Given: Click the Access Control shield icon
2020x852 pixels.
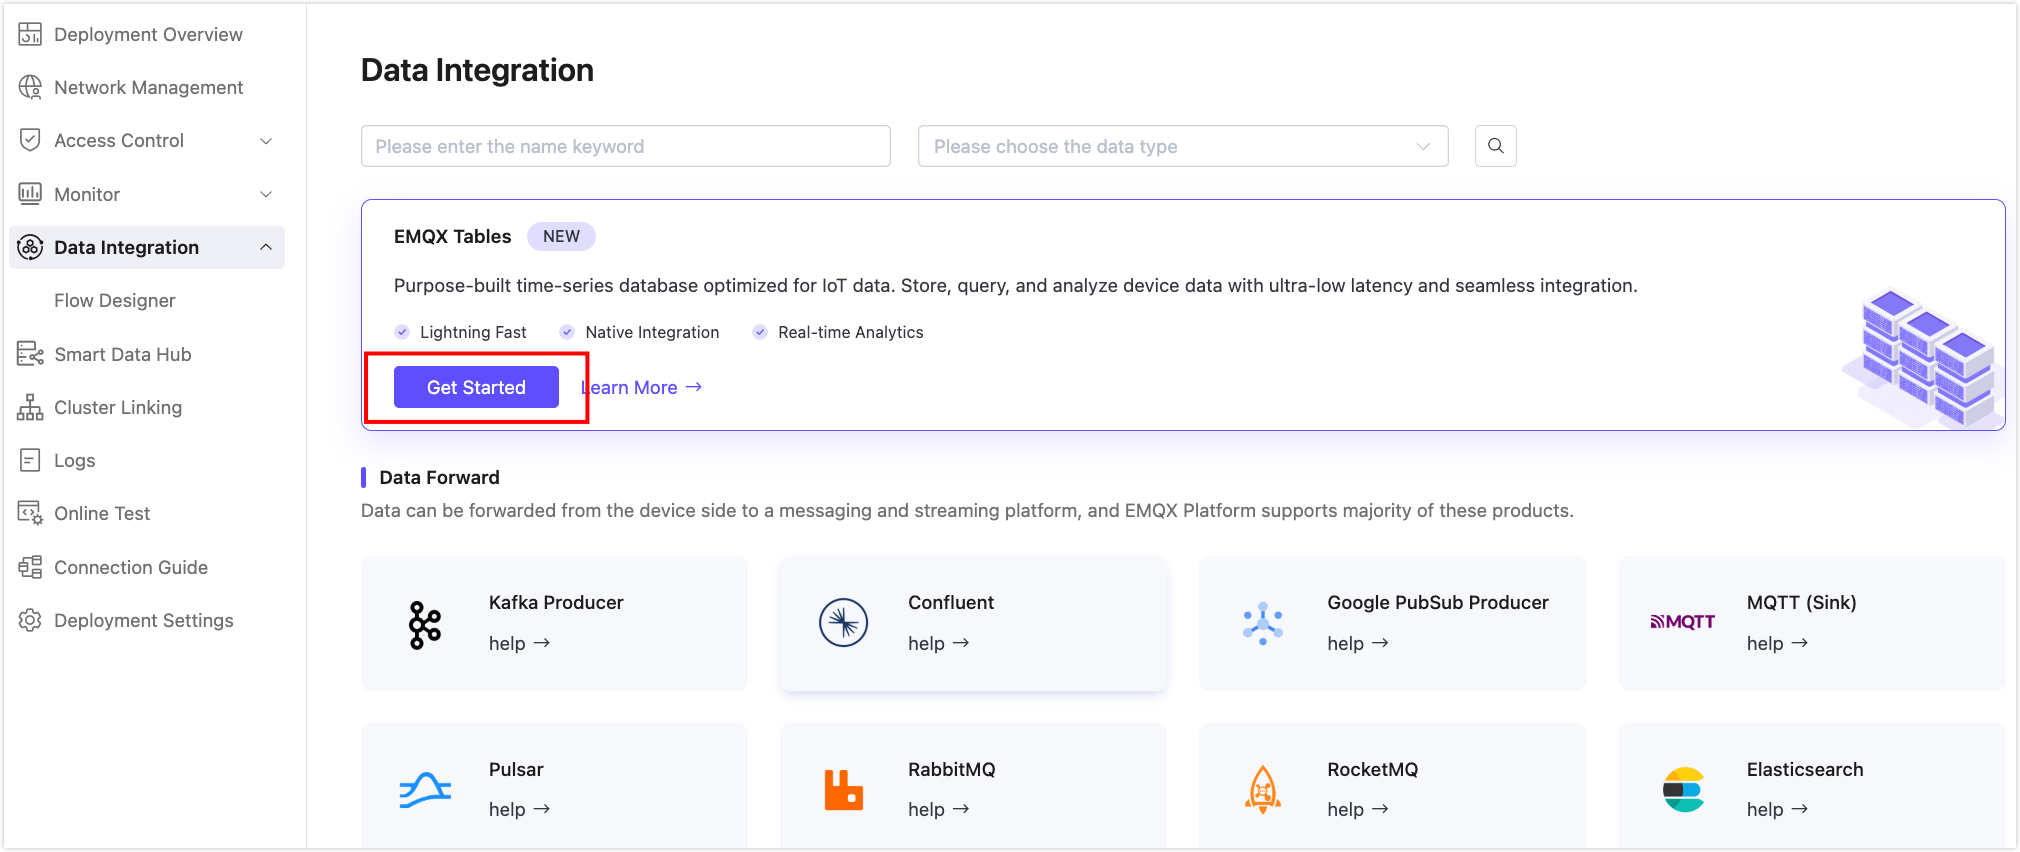Looking at the screenshot, I should [x=30, y=140].
